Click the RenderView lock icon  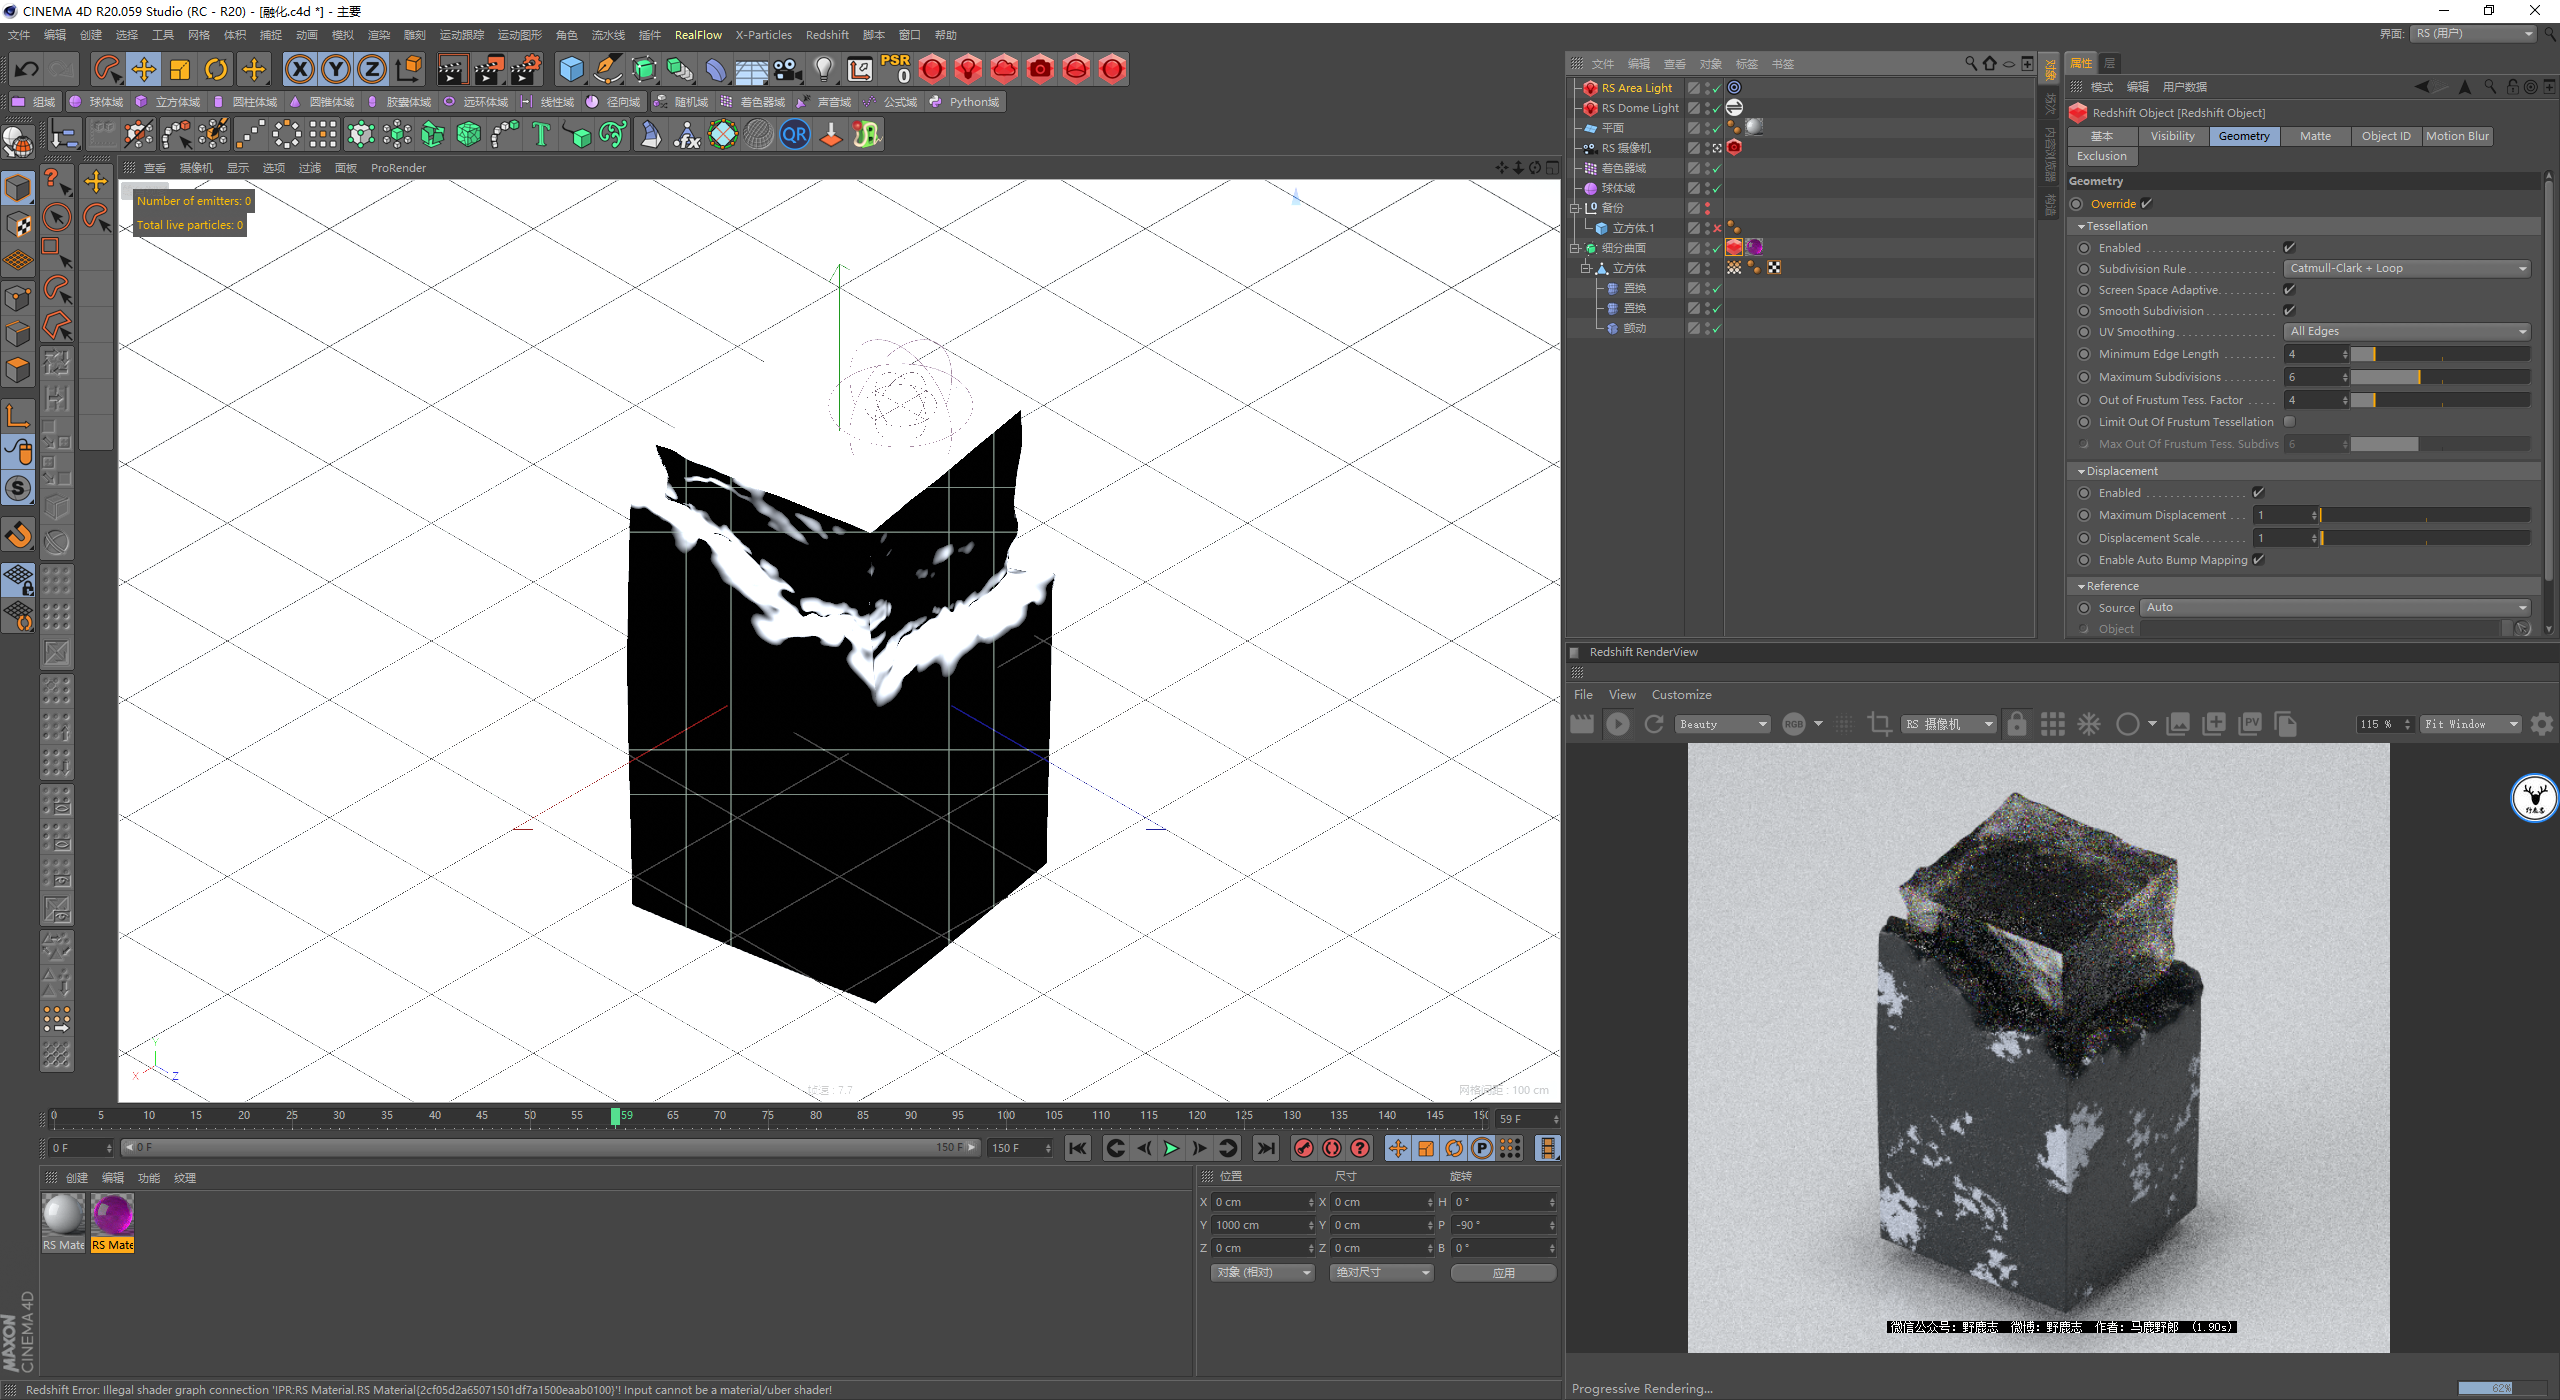(x=2017, y=724)
